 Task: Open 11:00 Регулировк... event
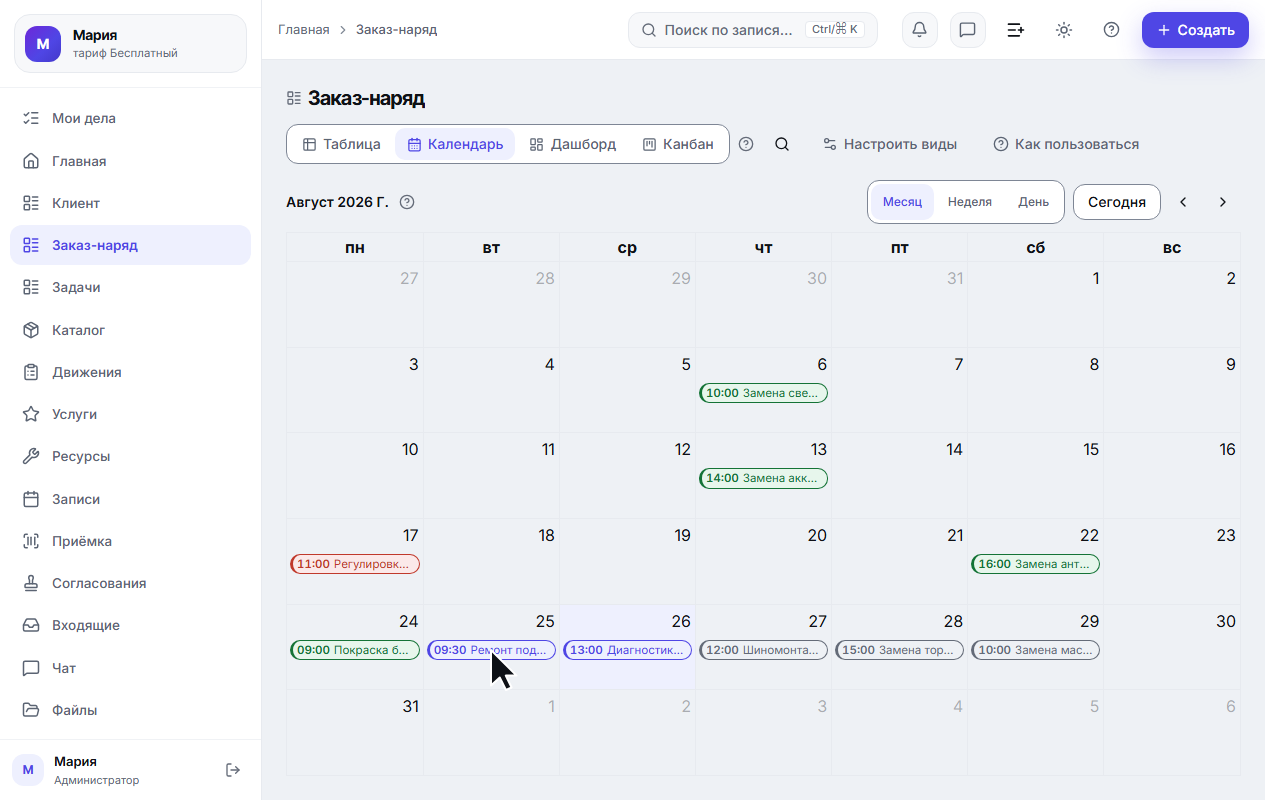pos(355,564)
